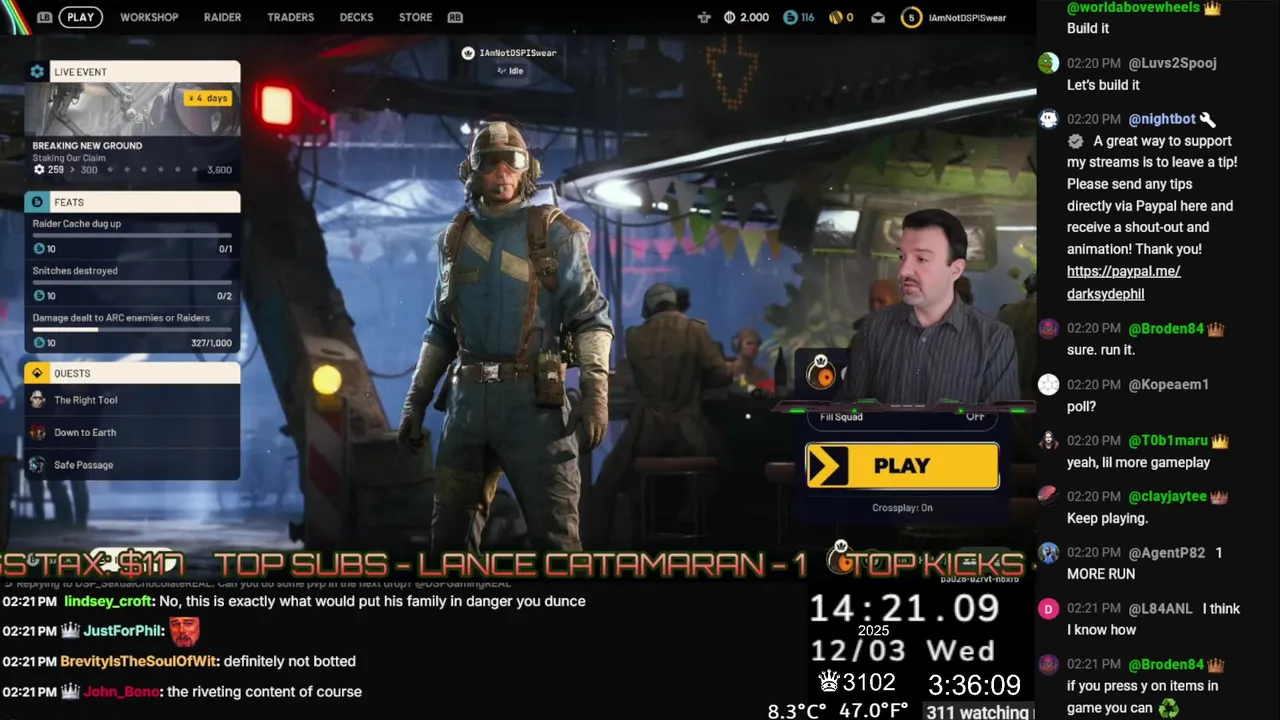Click the Idle status under player nameplate
Screen dimensions: 1280x720
[510, 71]
